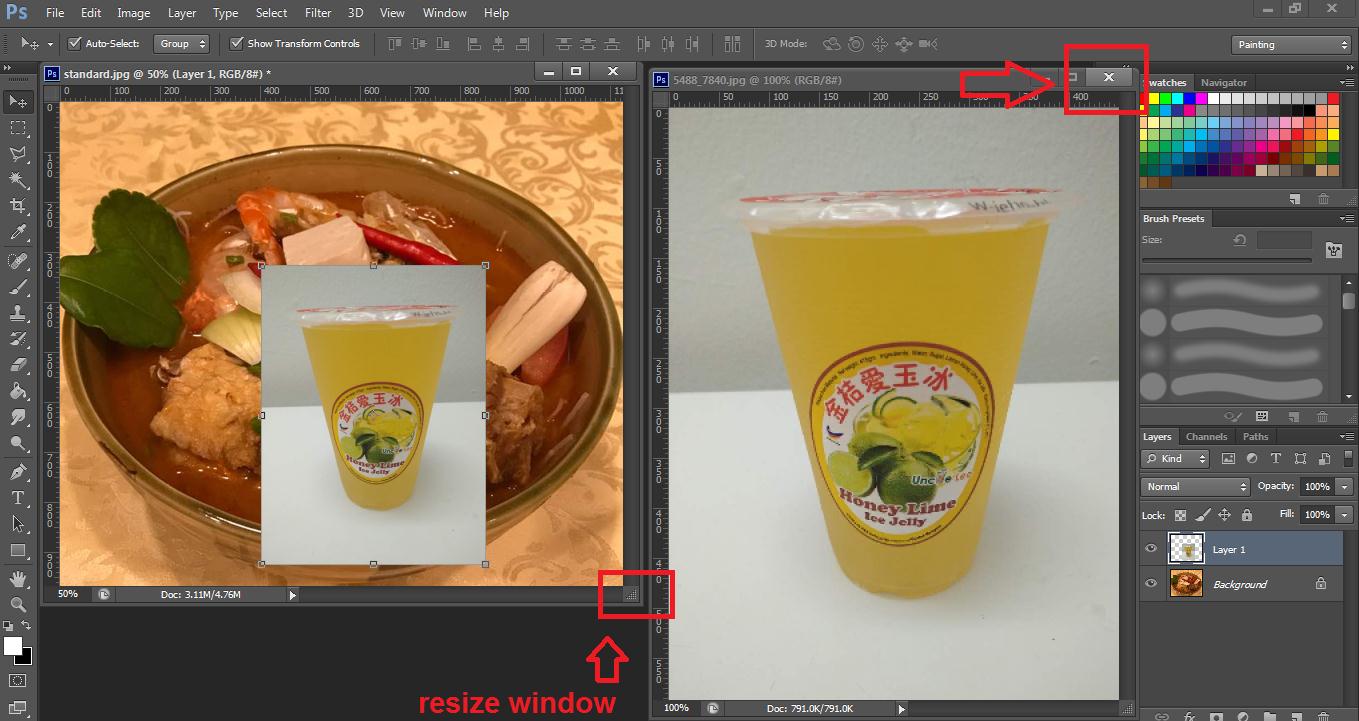Select the Horizontal Type tool
The height and width of the screenshot is (721, 1359).
click(x=18, y=498)
